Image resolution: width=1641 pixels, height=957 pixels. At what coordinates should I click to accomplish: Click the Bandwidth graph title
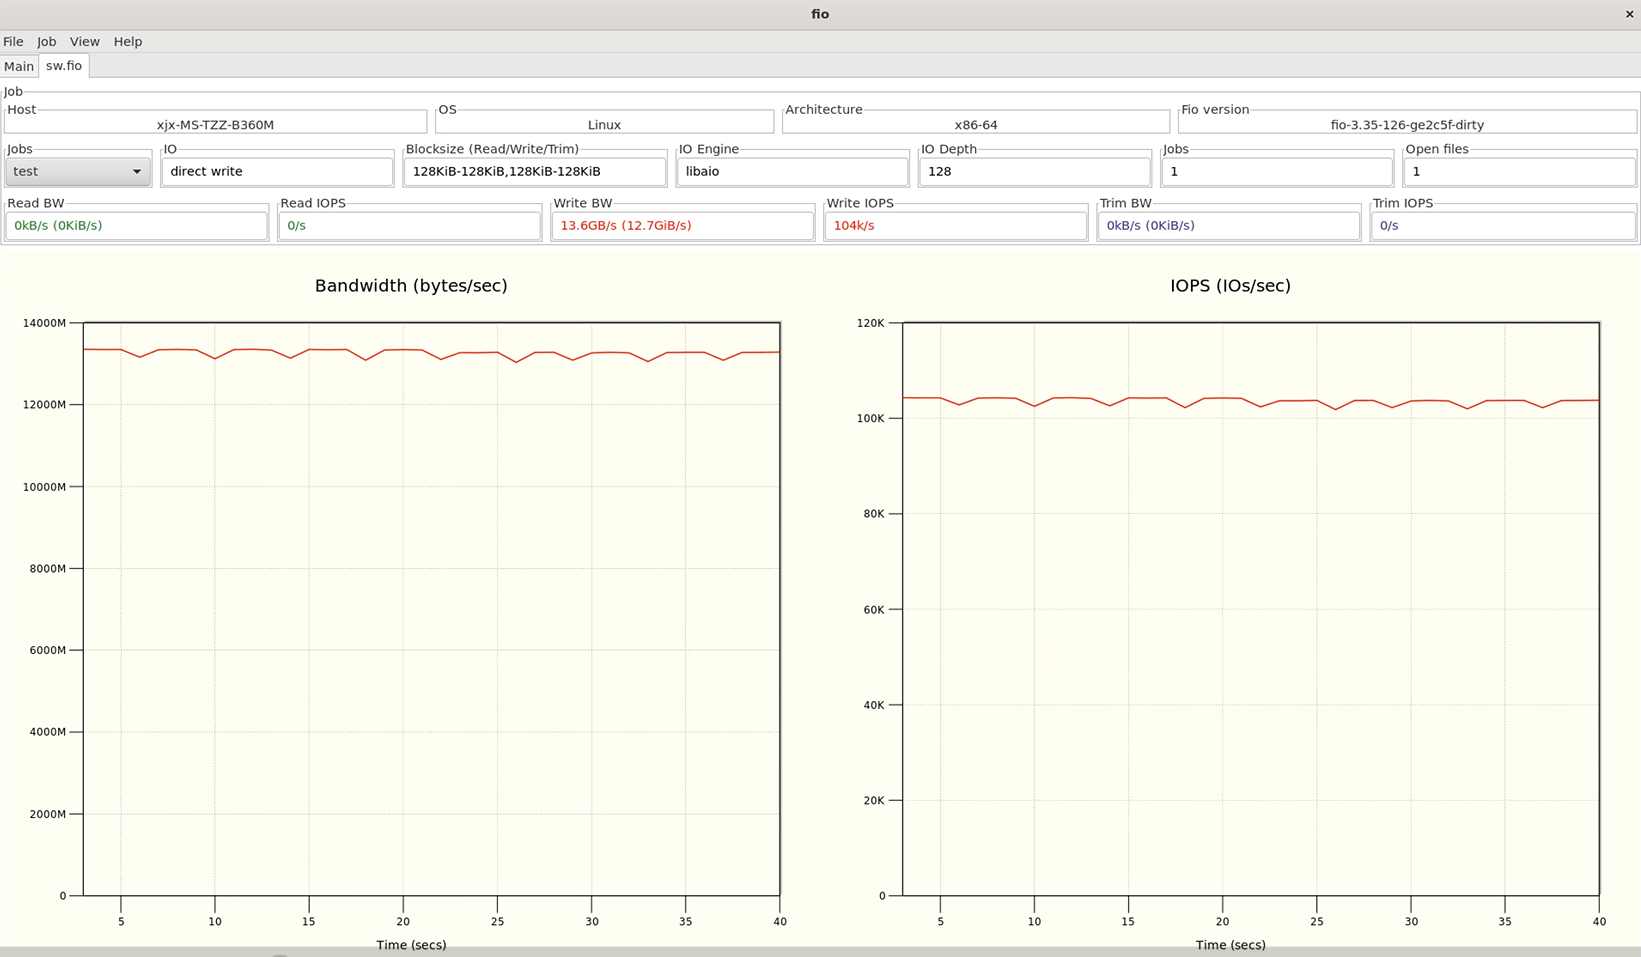pos(411,286)
